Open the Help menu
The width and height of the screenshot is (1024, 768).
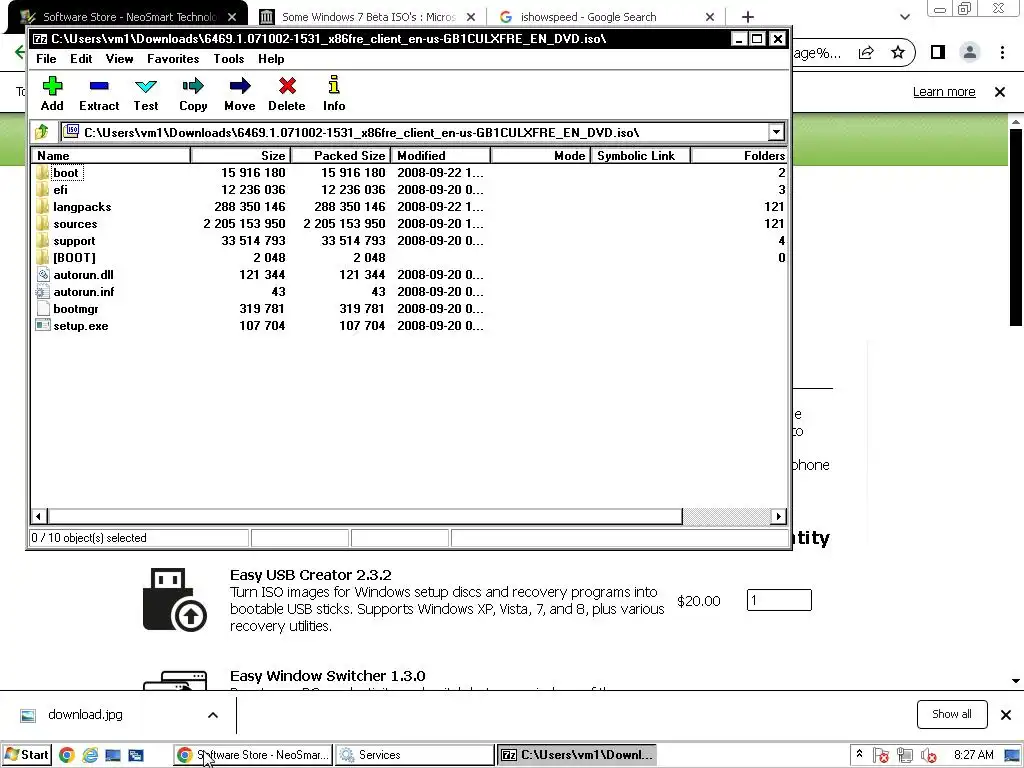[x=271, y=59]
